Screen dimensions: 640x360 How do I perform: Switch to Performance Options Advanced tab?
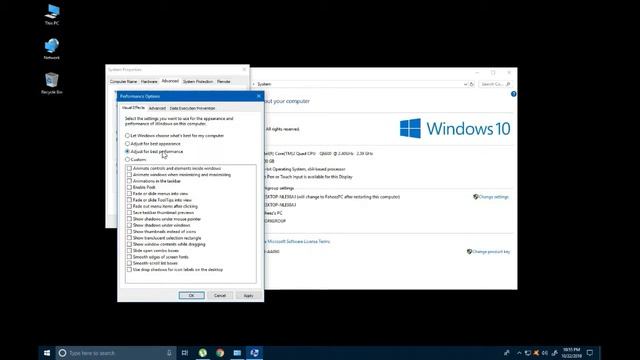pyautogui.click(x=157, y=108)
